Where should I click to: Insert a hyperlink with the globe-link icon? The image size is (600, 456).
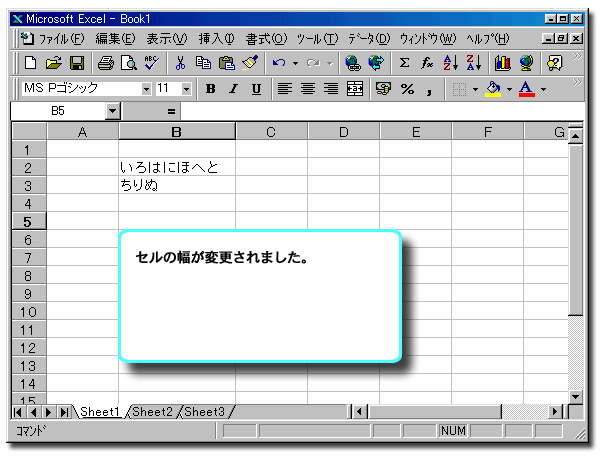pyautogui.click(x=352, y=63)
